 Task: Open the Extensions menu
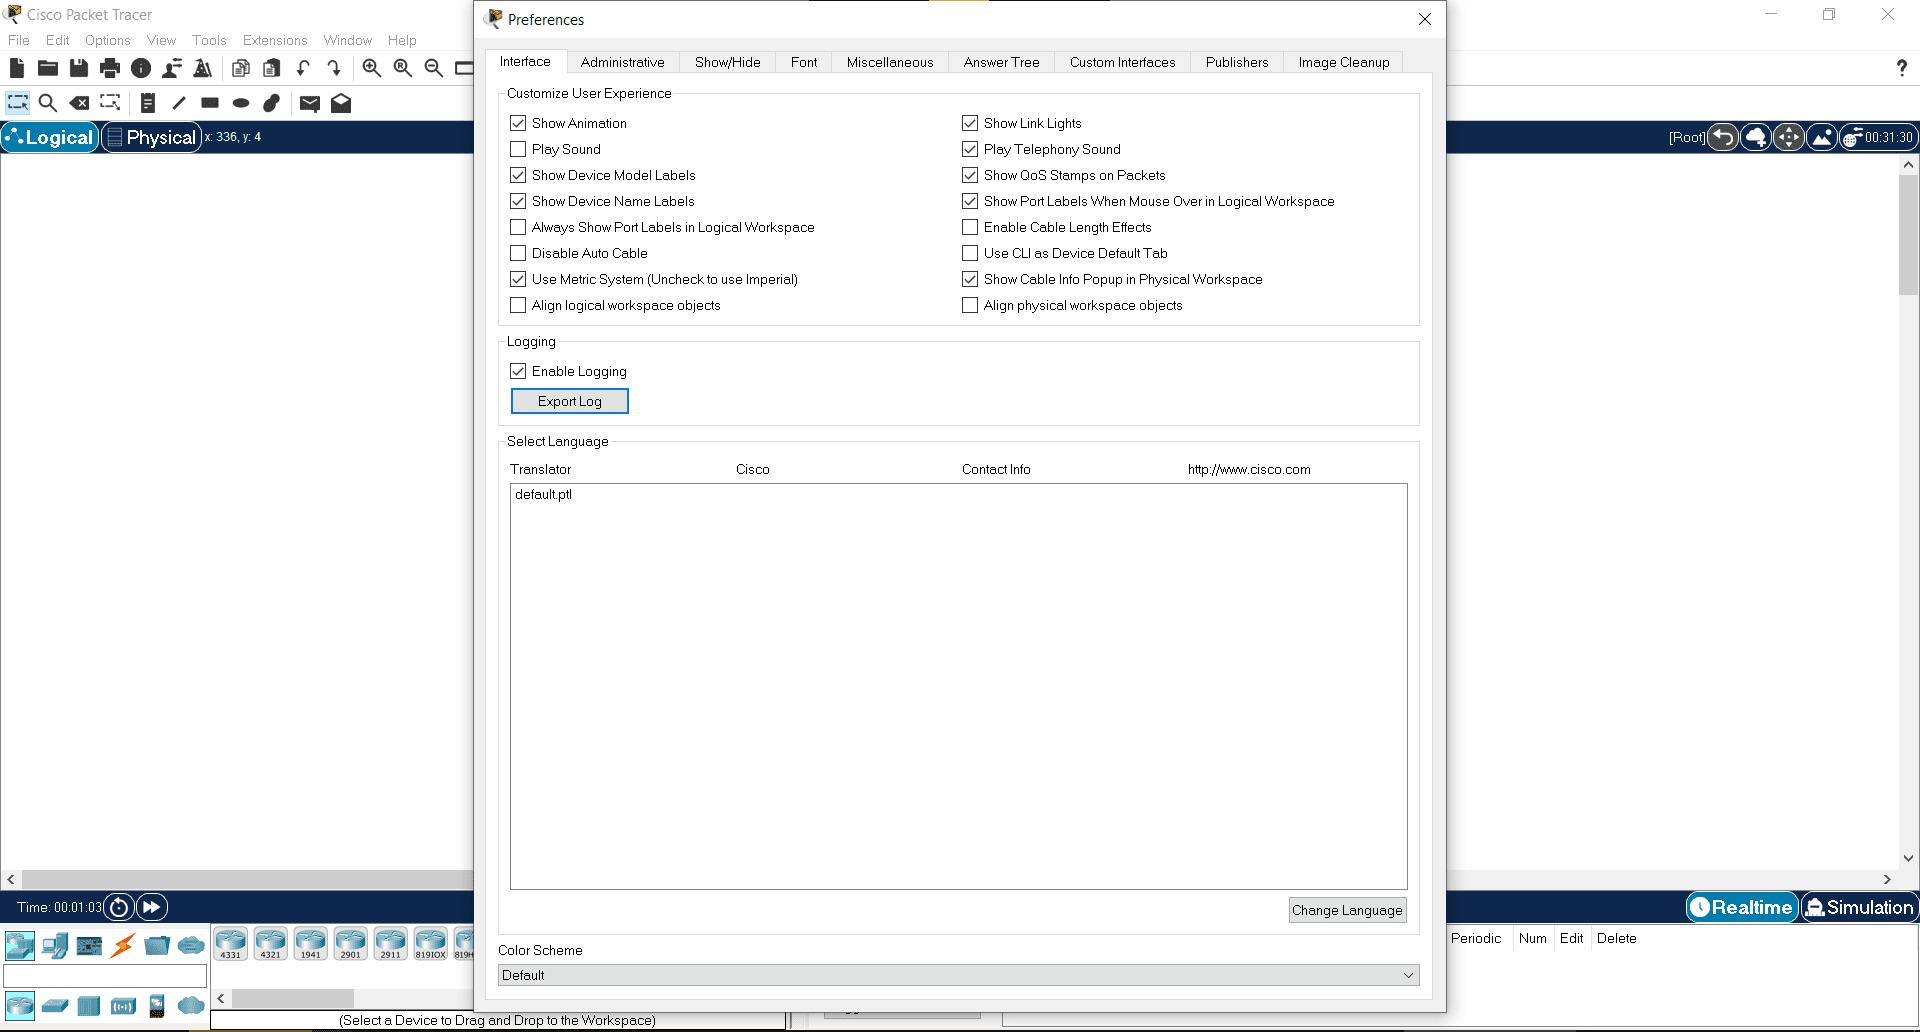[275, 40]
